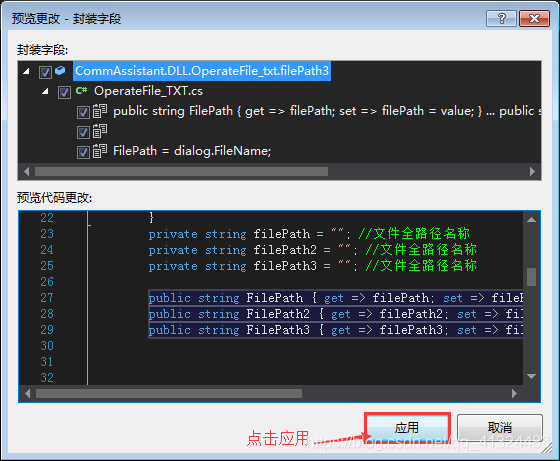Click code line 24 private string filePath2
The width and height of the screenshot is (560, 461).
click(x=312, y=250)
